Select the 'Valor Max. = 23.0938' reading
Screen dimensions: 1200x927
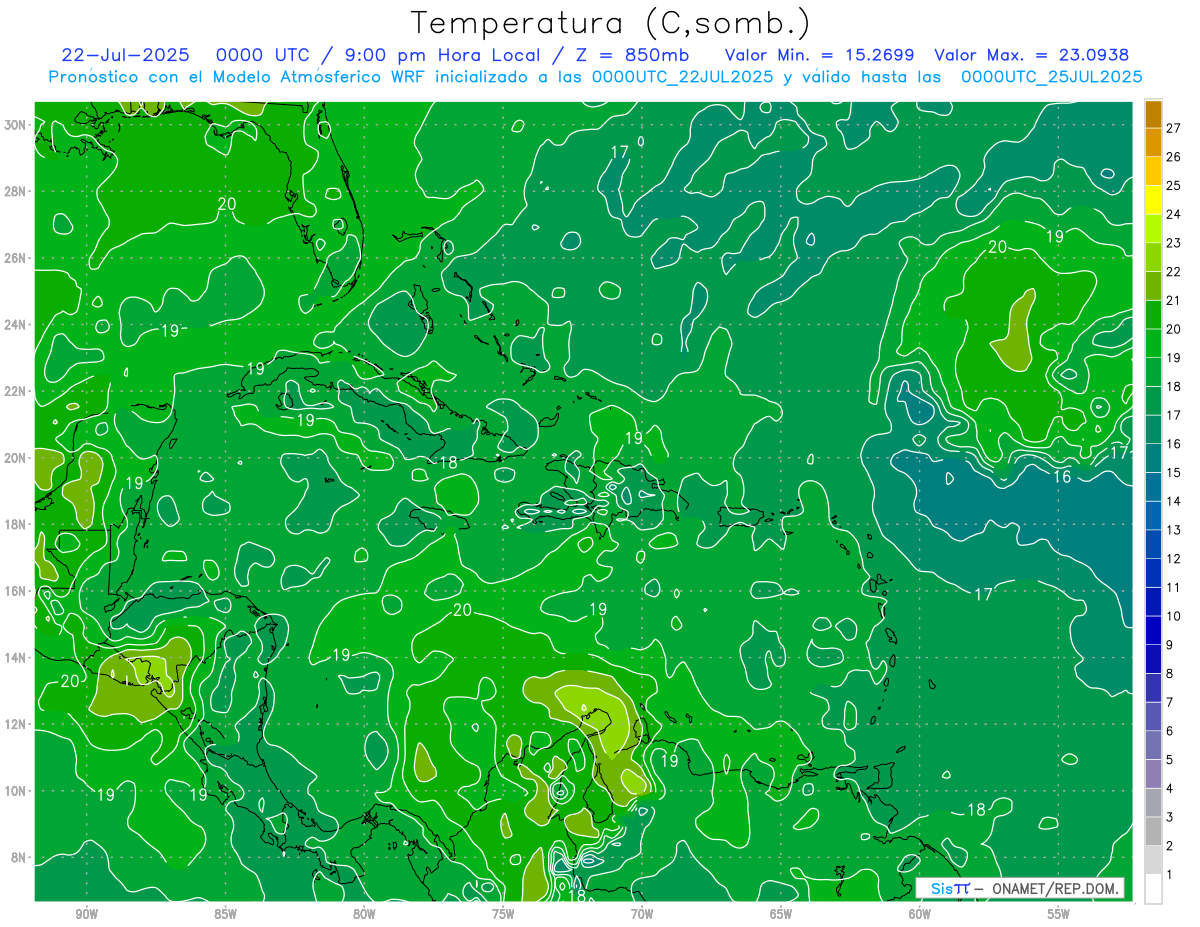pyautogui.click(x=1031, y=55)
